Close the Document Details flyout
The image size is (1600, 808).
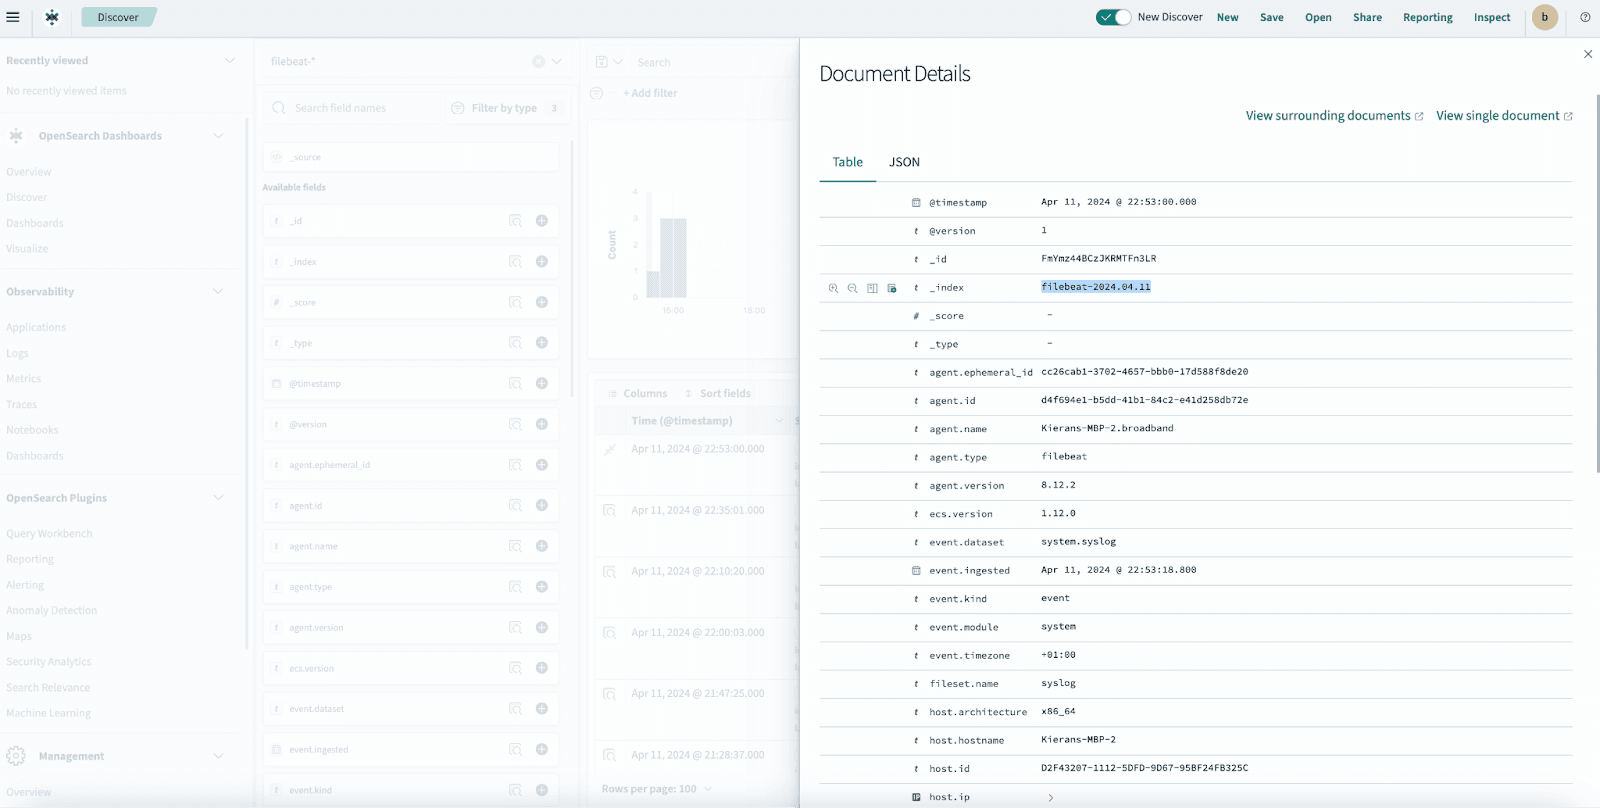1588,54
